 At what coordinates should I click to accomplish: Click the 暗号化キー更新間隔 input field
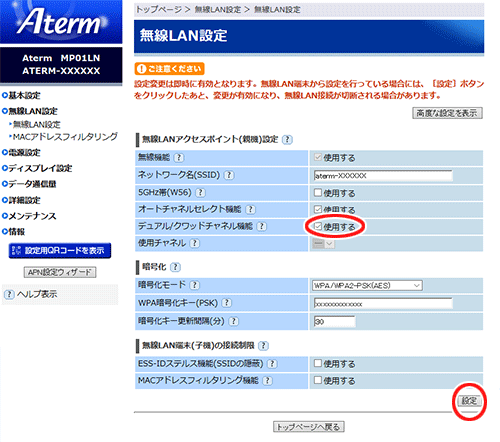pos(334,322)
